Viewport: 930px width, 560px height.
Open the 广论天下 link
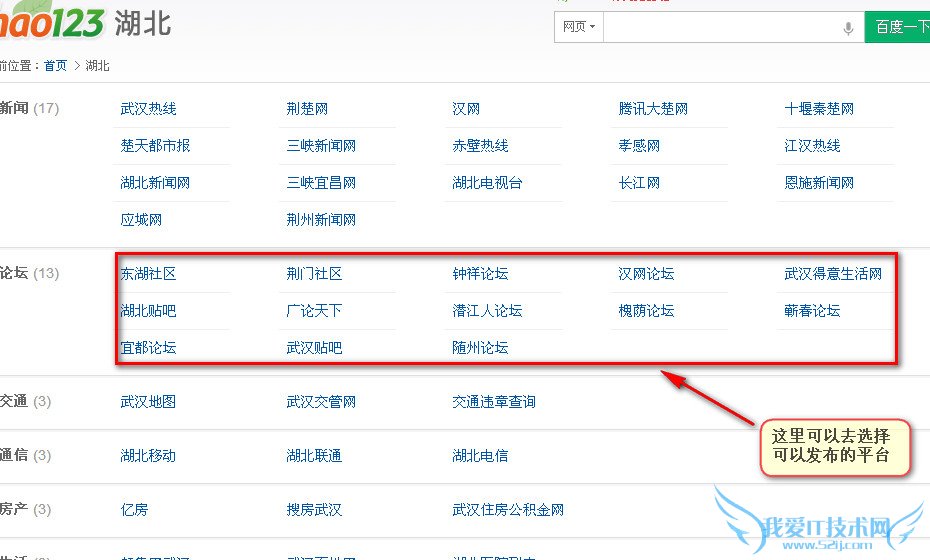click(x=314, y=311)
